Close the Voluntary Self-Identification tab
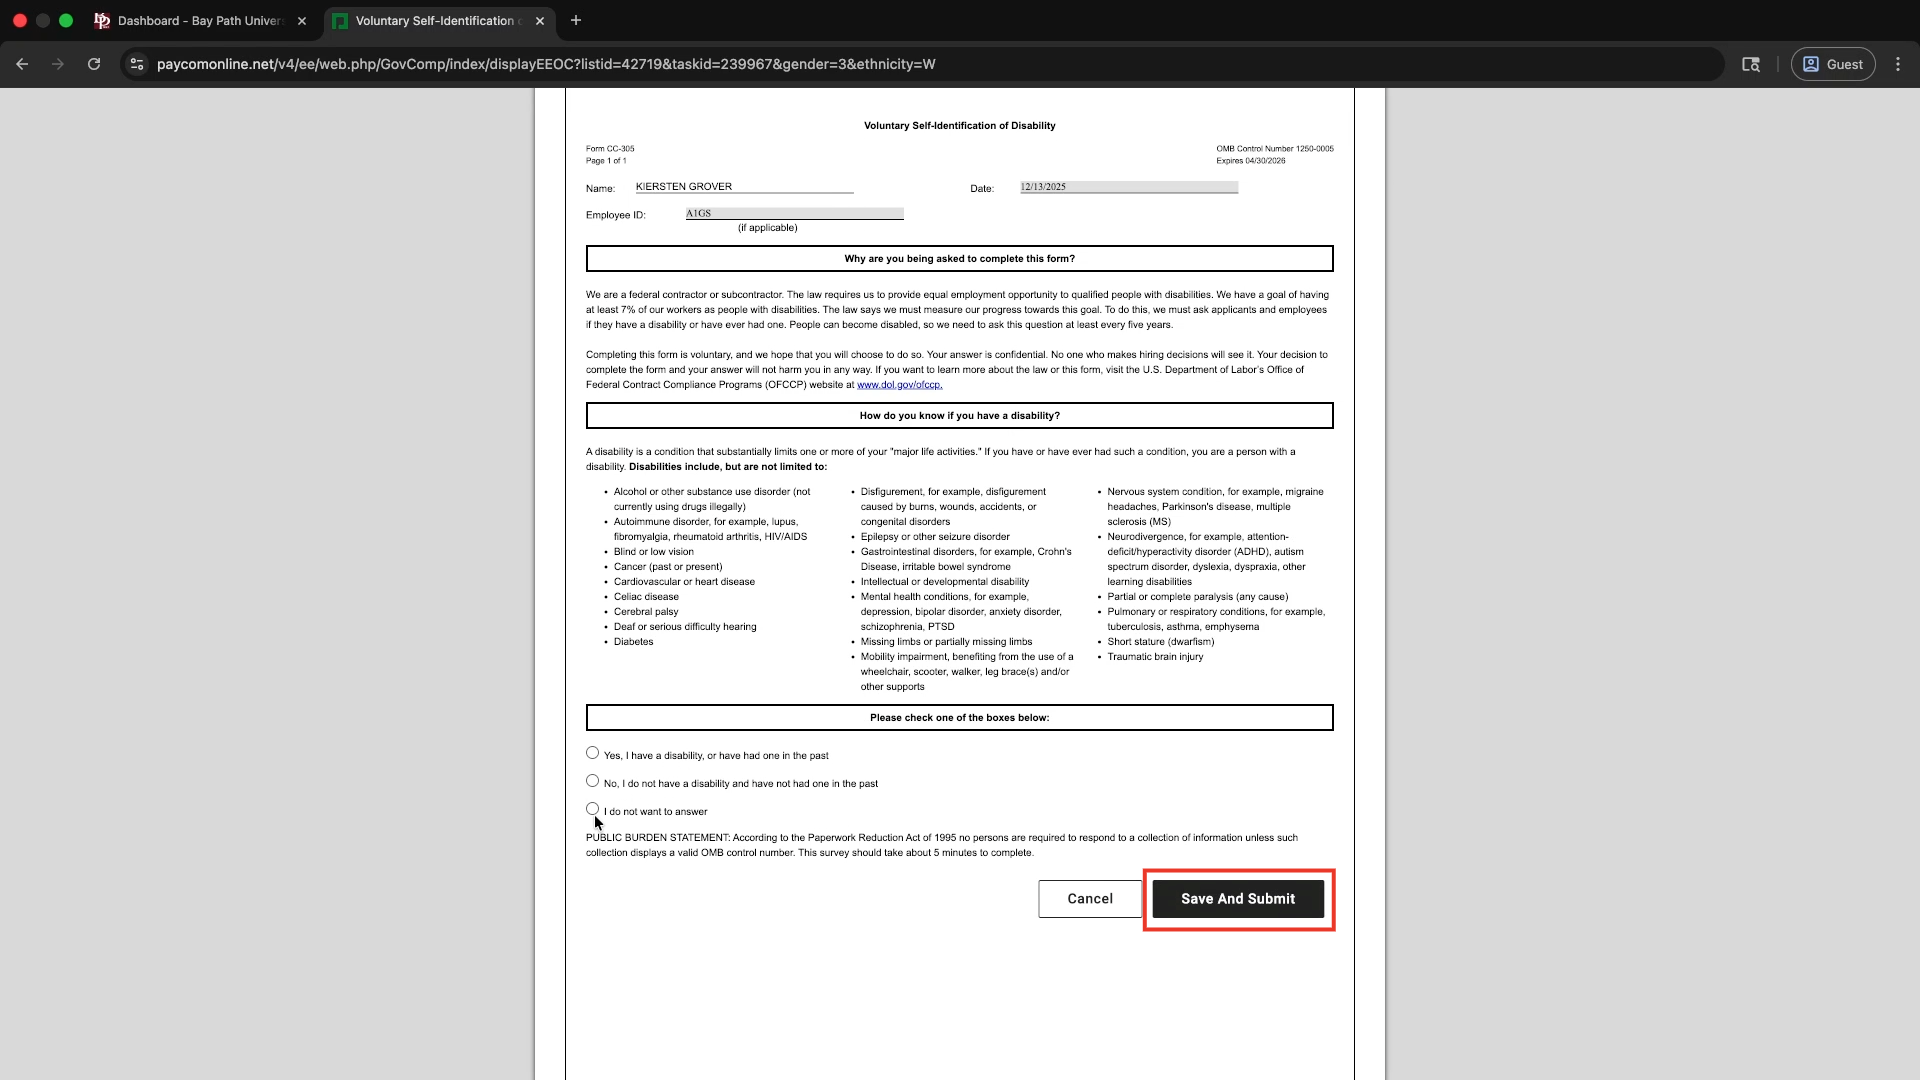Screen dimensions: 1920x1080 click(x=540, y=21)
